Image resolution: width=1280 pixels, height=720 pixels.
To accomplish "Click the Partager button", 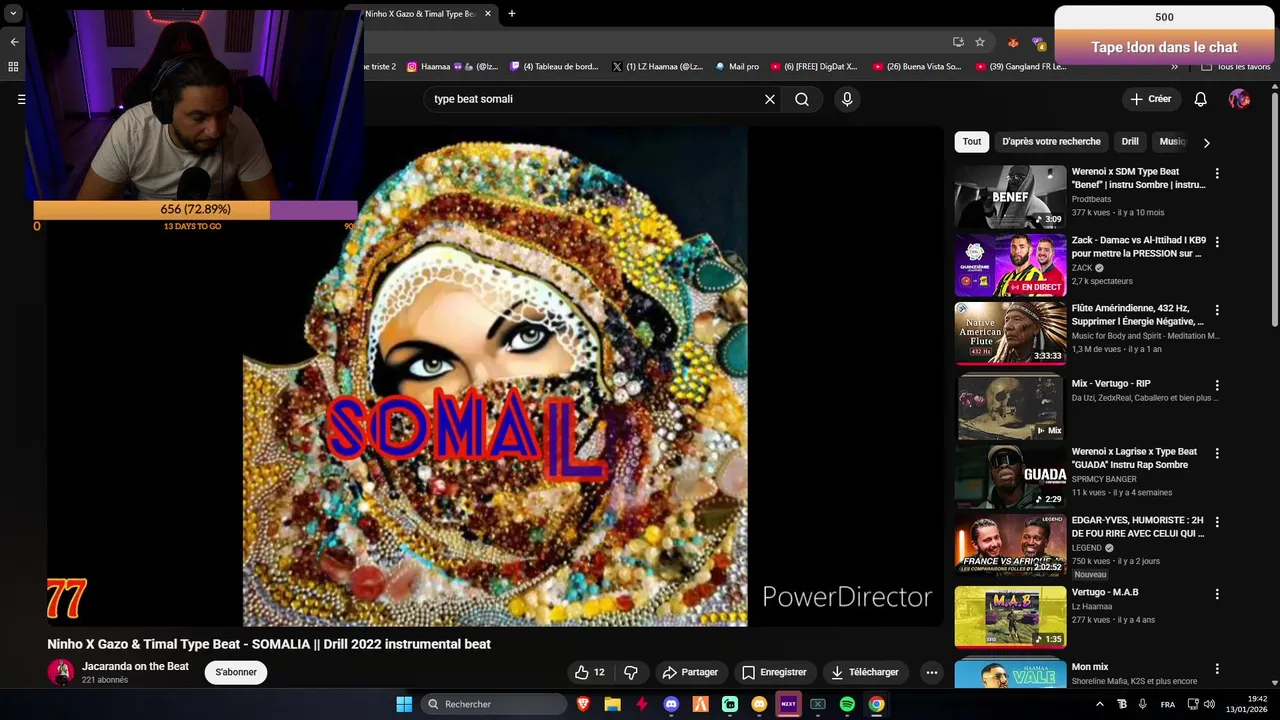I will [x=690, y=672].
